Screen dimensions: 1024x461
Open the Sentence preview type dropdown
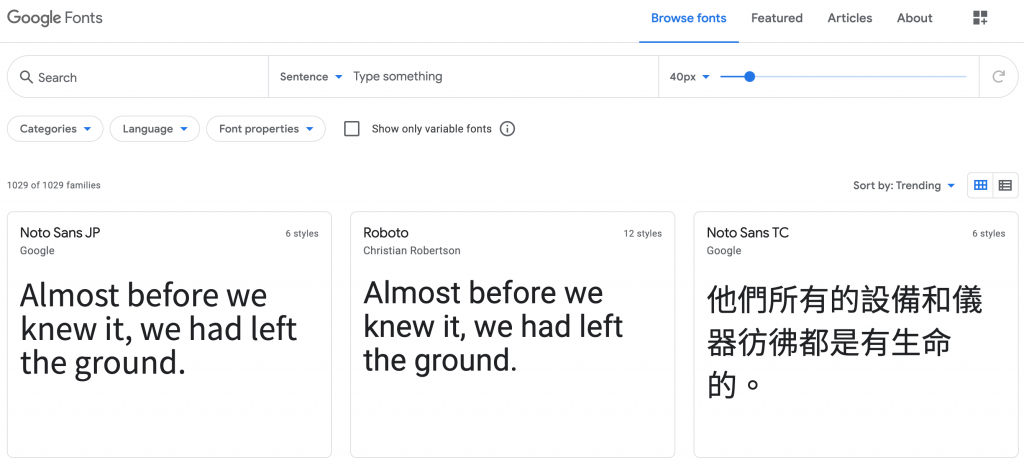pyautogui.click(x=311, y=76)
